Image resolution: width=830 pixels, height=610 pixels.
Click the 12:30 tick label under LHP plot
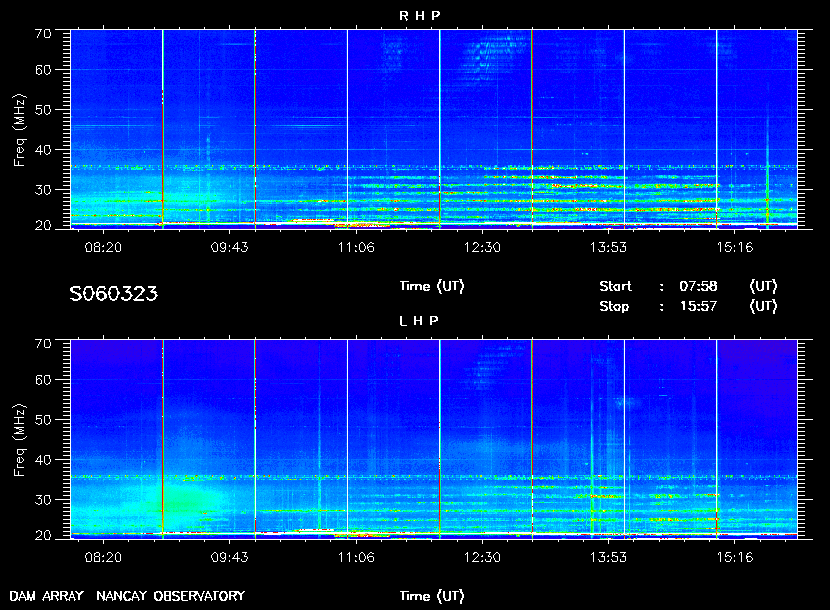(482, 557)
